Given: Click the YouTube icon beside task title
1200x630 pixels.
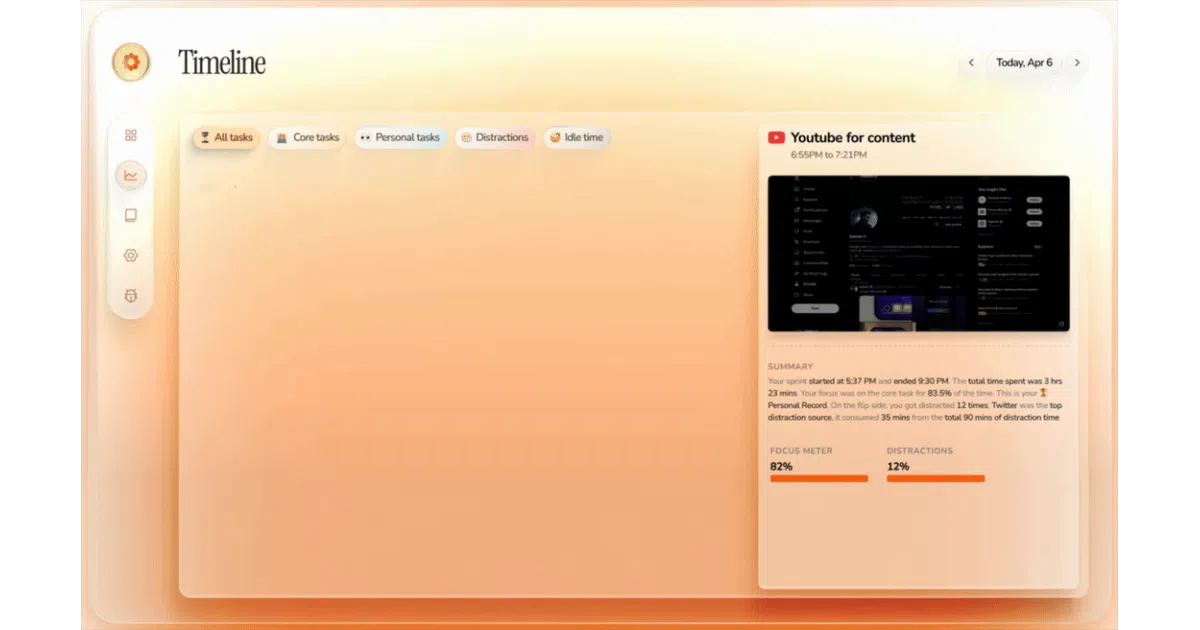Looking at the screenshot, I should [x=776, y=138].
